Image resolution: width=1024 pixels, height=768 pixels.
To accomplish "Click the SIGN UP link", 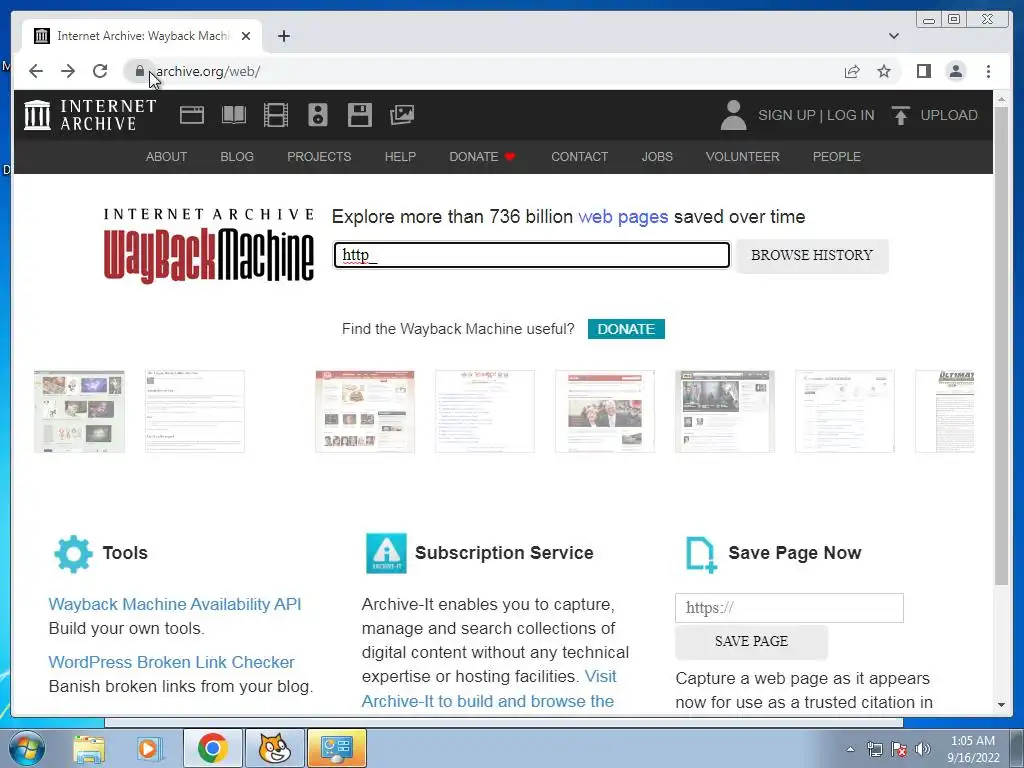I will pos(787,115).
